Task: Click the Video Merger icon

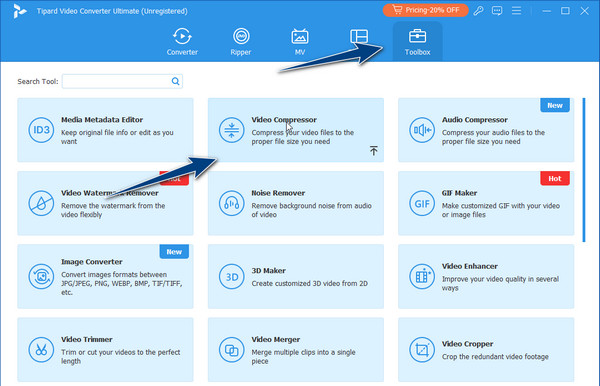Action: point(232,350)
